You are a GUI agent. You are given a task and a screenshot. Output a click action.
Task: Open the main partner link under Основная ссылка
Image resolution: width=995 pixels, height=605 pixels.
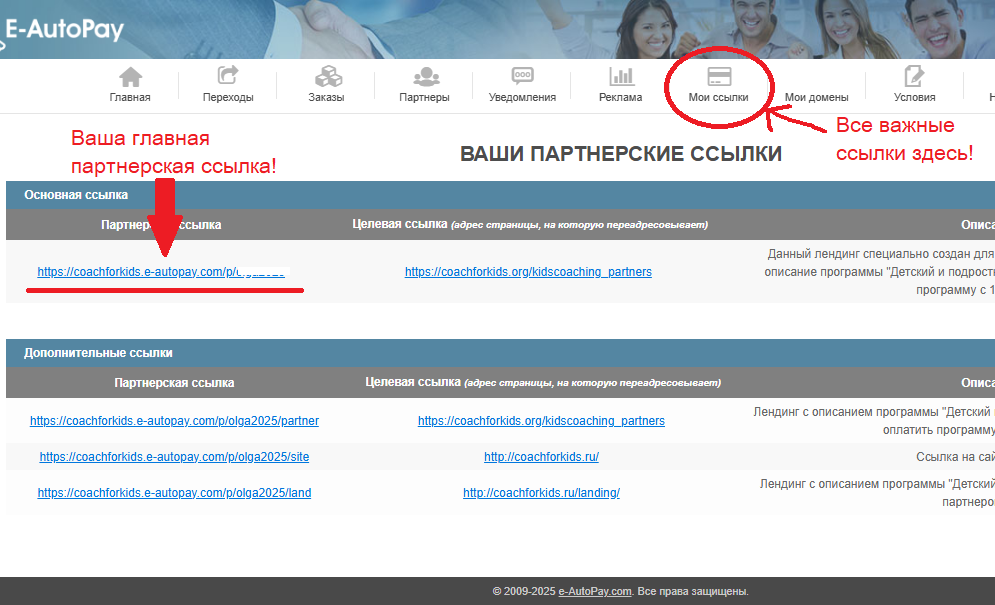[161, 272]
